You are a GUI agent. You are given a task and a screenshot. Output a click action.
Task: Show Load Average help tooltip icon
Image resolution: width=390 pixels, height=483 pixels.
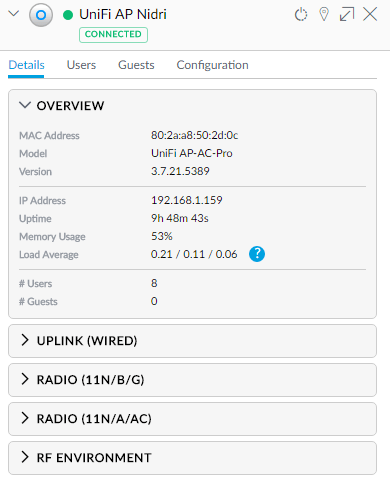click(257, 254)
